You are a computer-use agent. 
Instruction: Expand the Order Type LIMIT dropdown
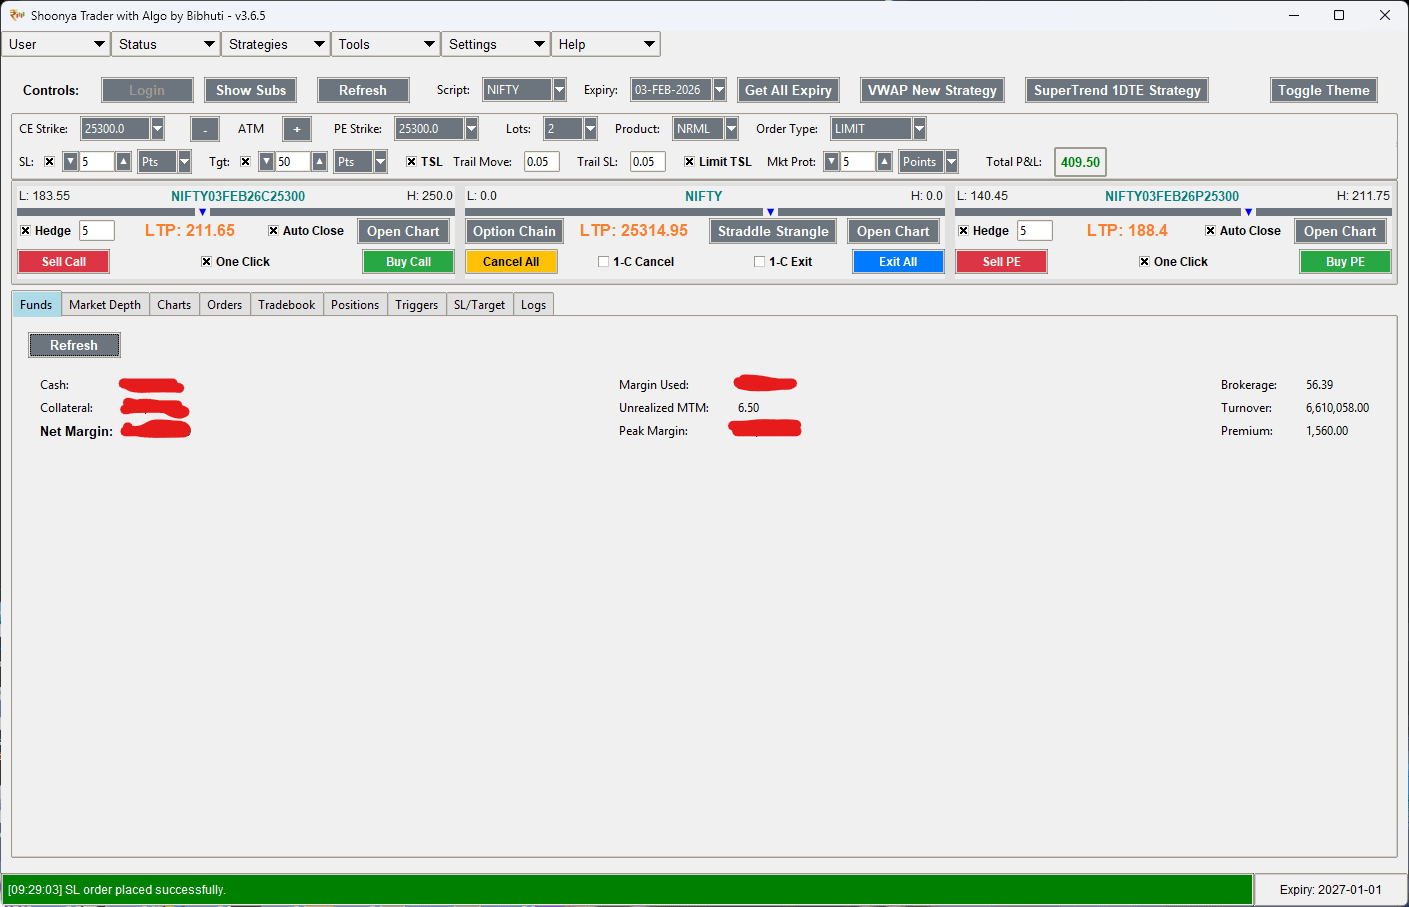click(918, 128)
